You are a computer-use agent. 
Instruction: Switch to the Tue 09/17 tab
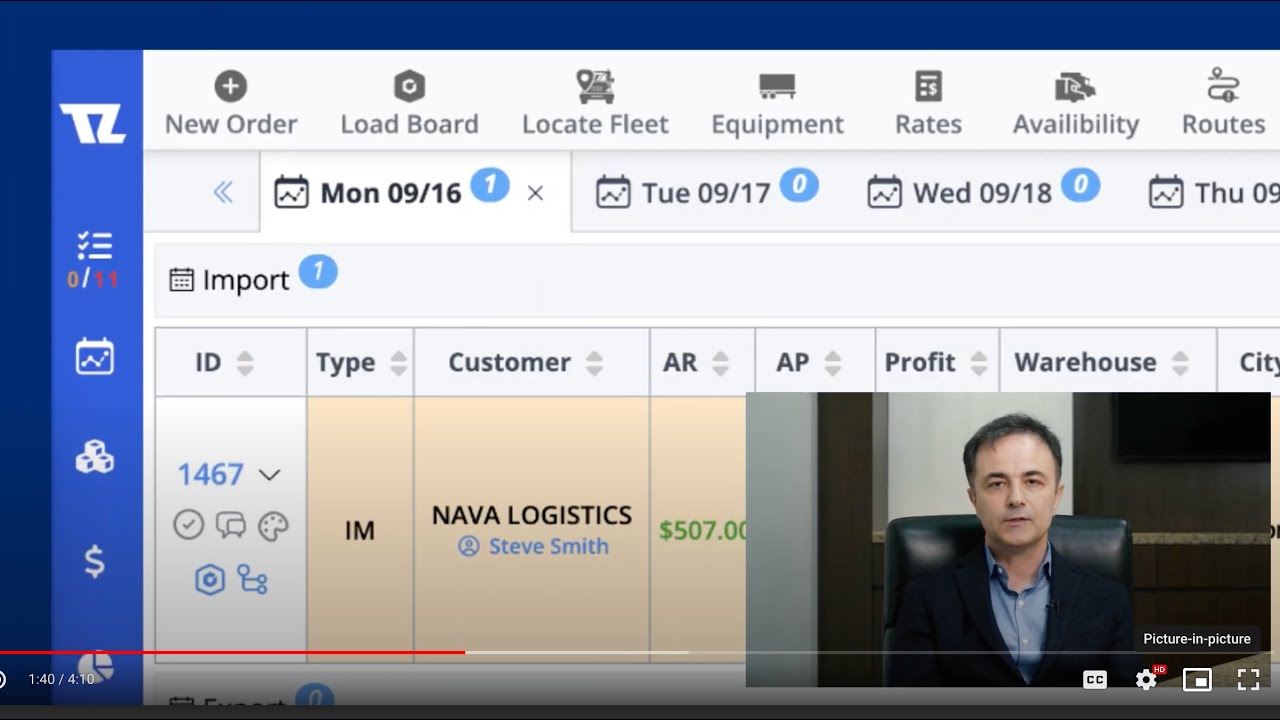tap(707, 191)
